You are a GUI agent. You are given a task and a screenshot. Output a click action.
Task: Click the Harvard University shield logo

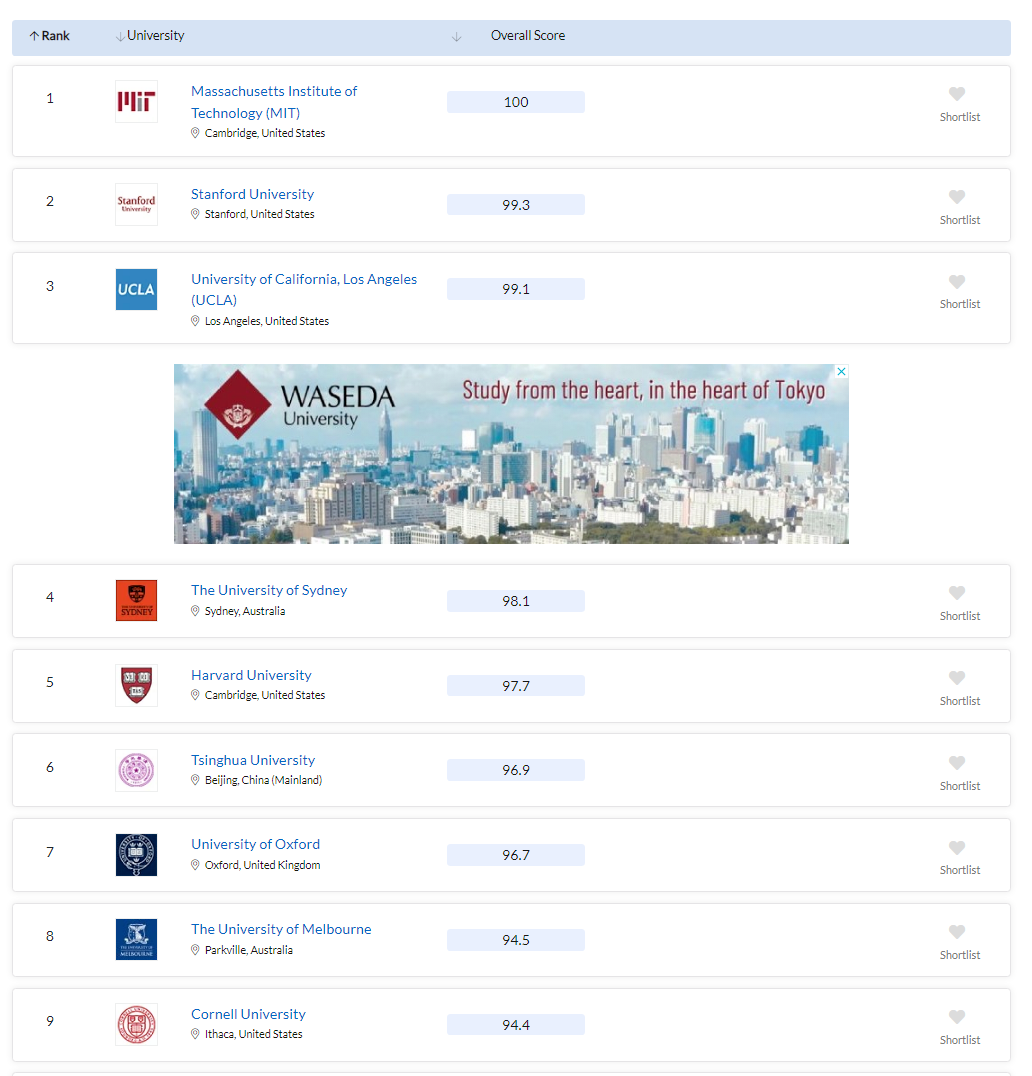click(x=136, y=685)
